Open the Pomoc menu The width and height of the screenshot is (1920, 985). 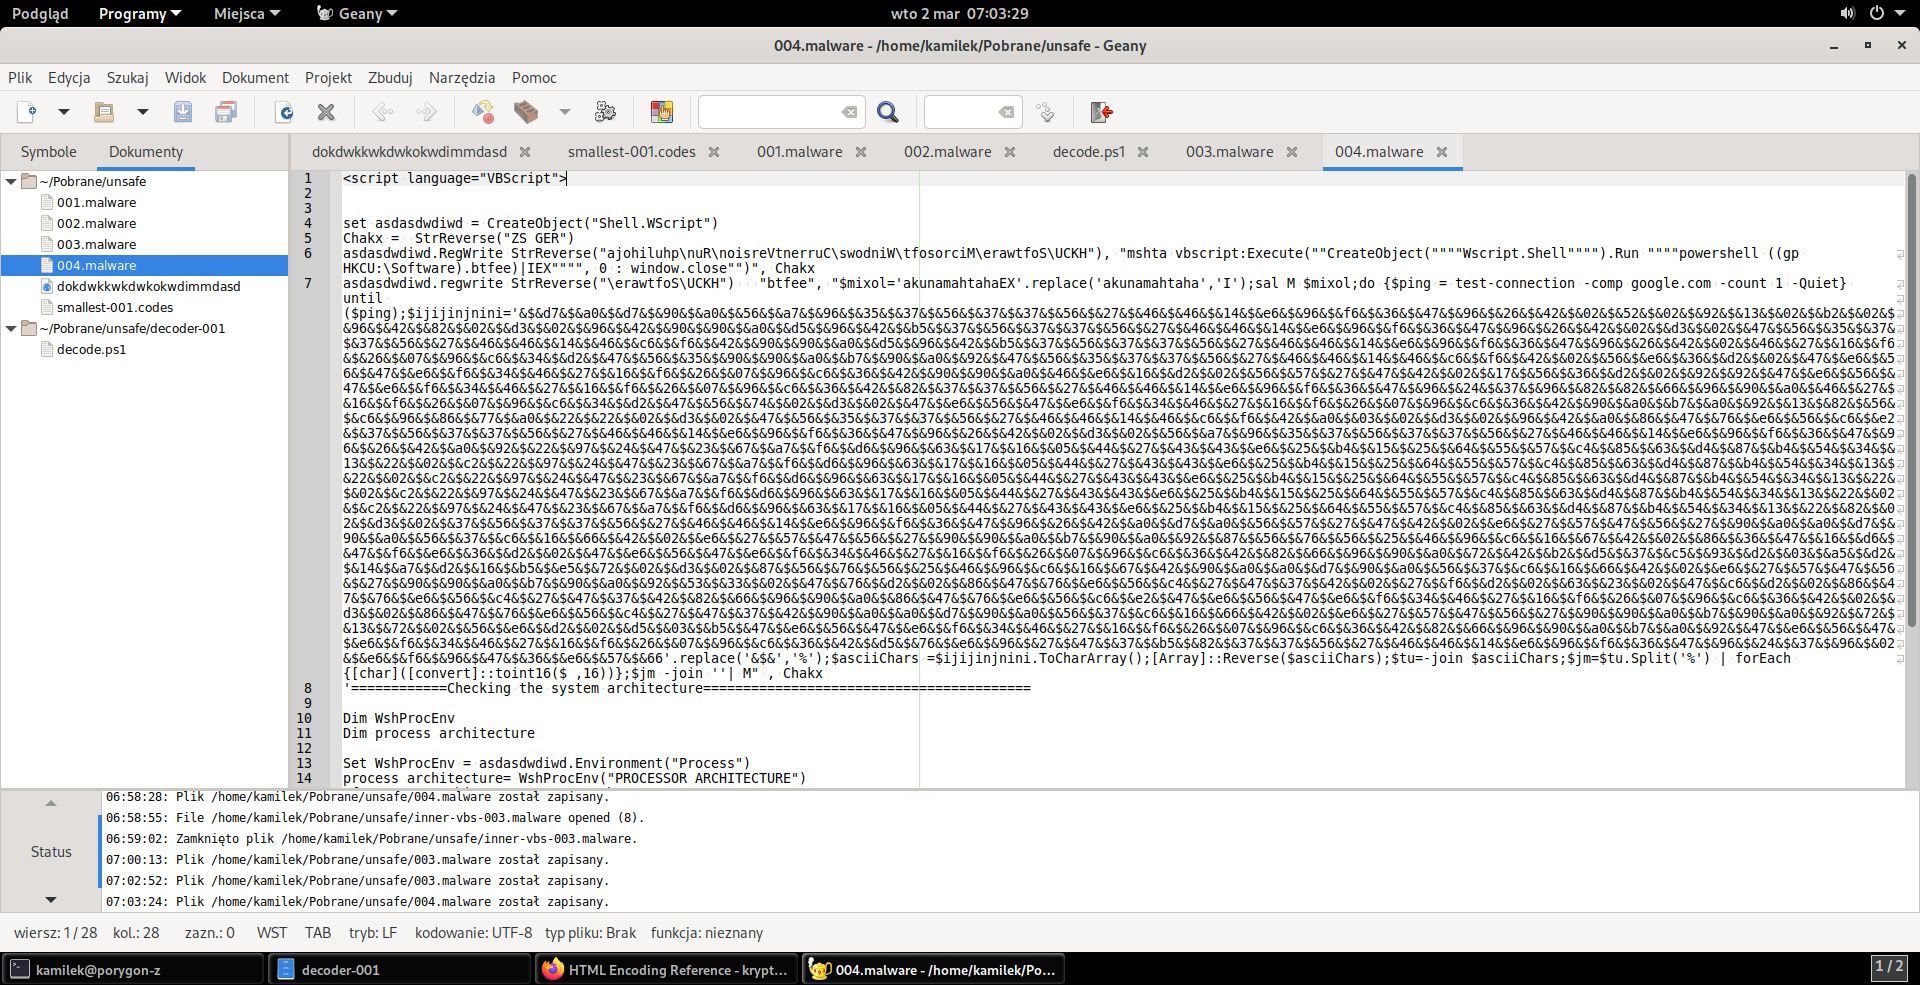pyautogui.click(x=534, y=78)
